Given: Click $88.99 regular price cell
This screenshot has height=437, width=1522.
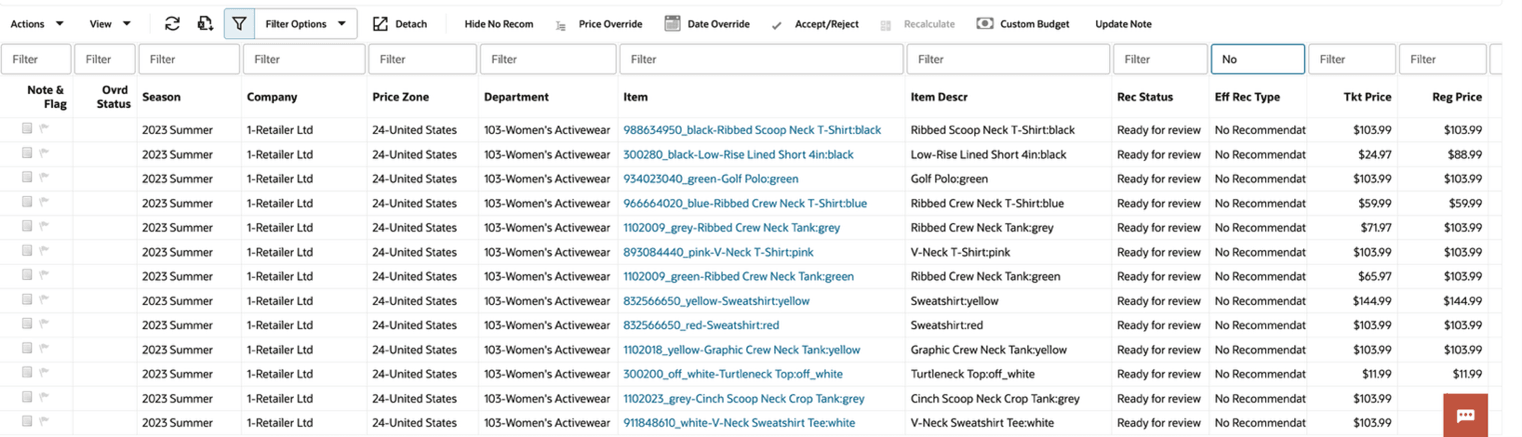Looking at the screenshot, I should click(x=1463, y=154).
